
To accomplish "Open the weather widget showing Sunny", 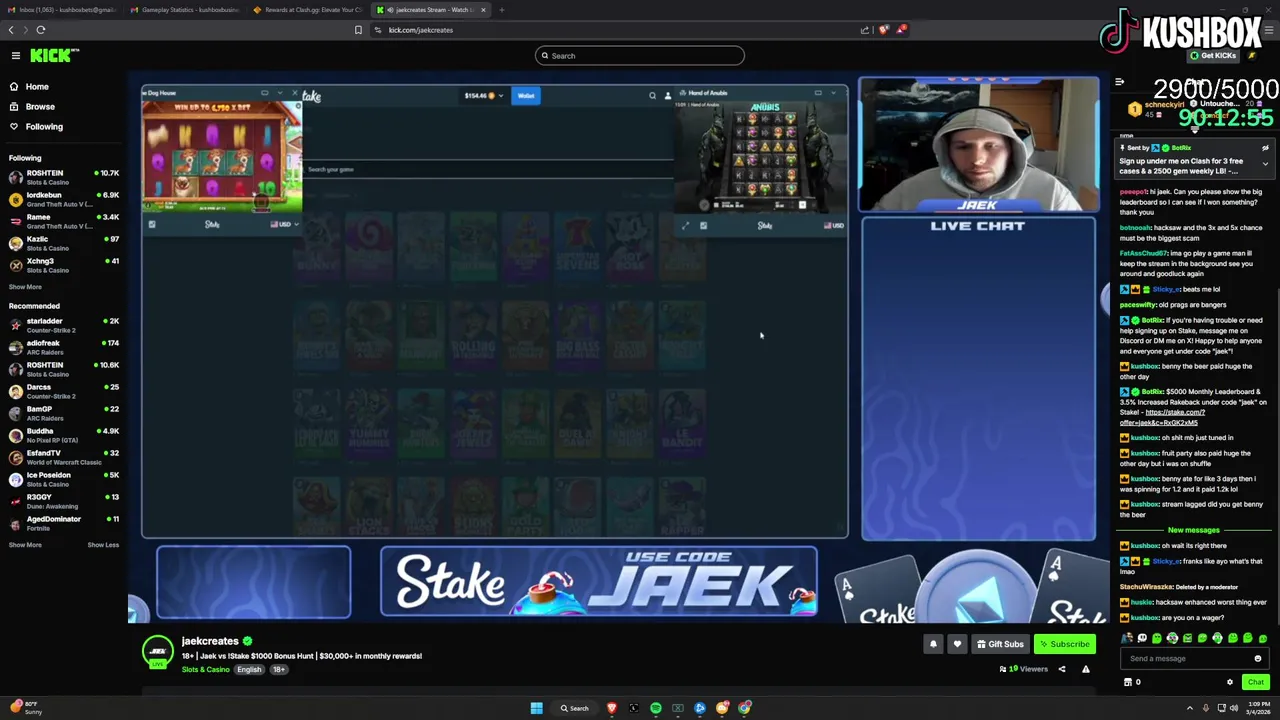I will pyautogui.click(x=26, y=708).
